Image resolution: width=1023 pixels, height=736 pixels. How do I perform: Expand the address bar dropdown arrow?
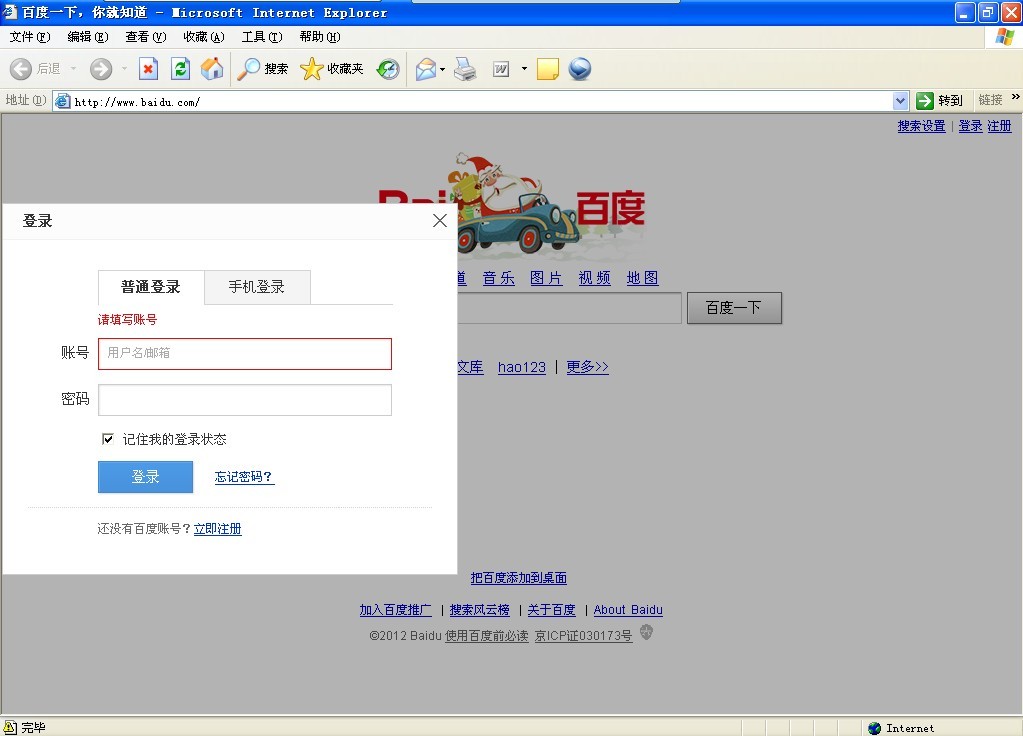coord(900,101)
